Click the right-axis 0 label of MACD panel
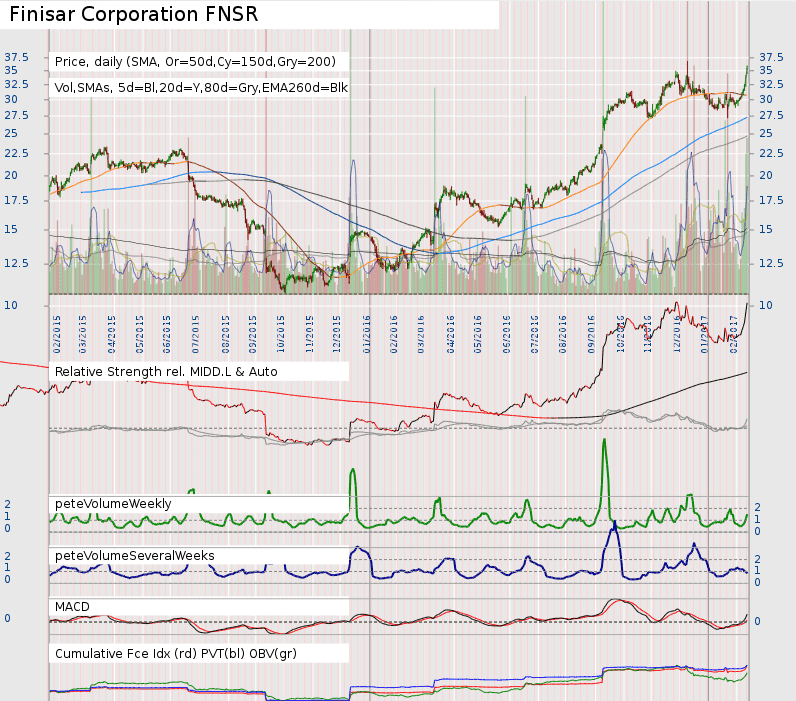This screenshot has width=796, height=701. point(757,622)
